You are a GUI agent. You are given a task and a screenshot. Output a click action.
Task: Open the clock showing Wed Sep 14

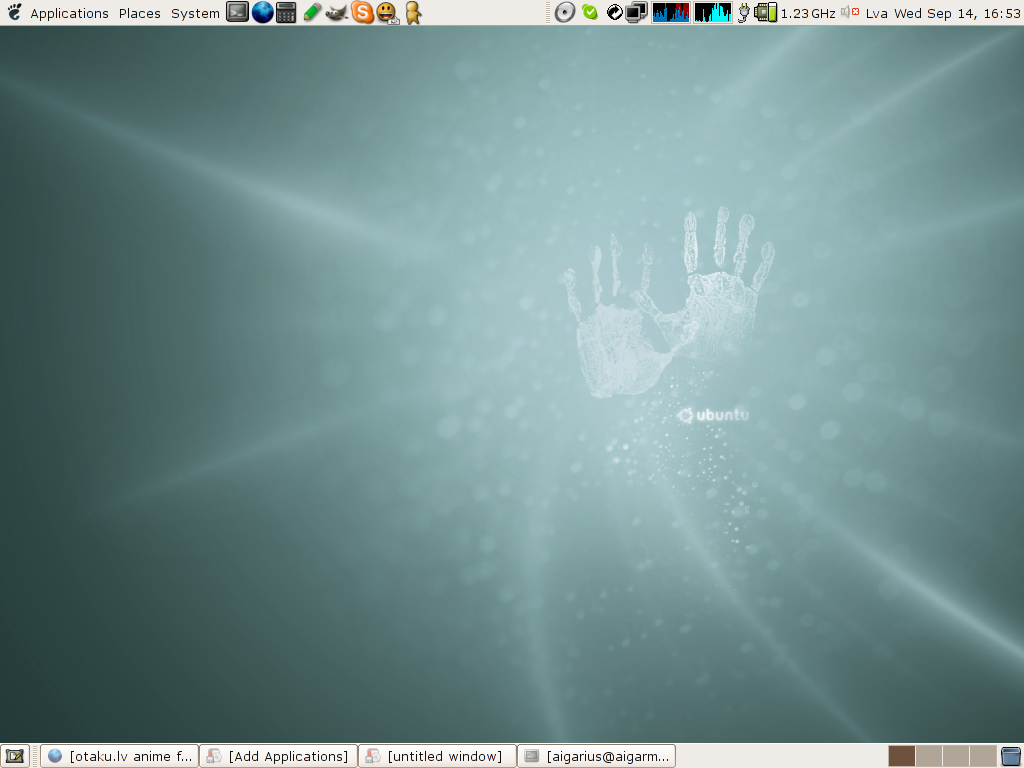click(x=957, y=13)
